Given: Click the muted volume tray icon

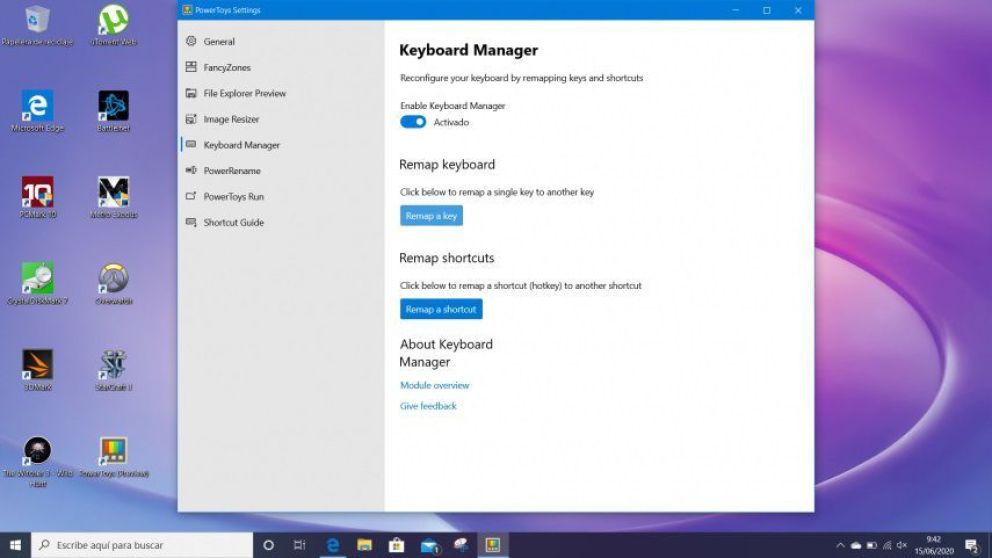Looking at the screenshot, I should tap(902, 545).
